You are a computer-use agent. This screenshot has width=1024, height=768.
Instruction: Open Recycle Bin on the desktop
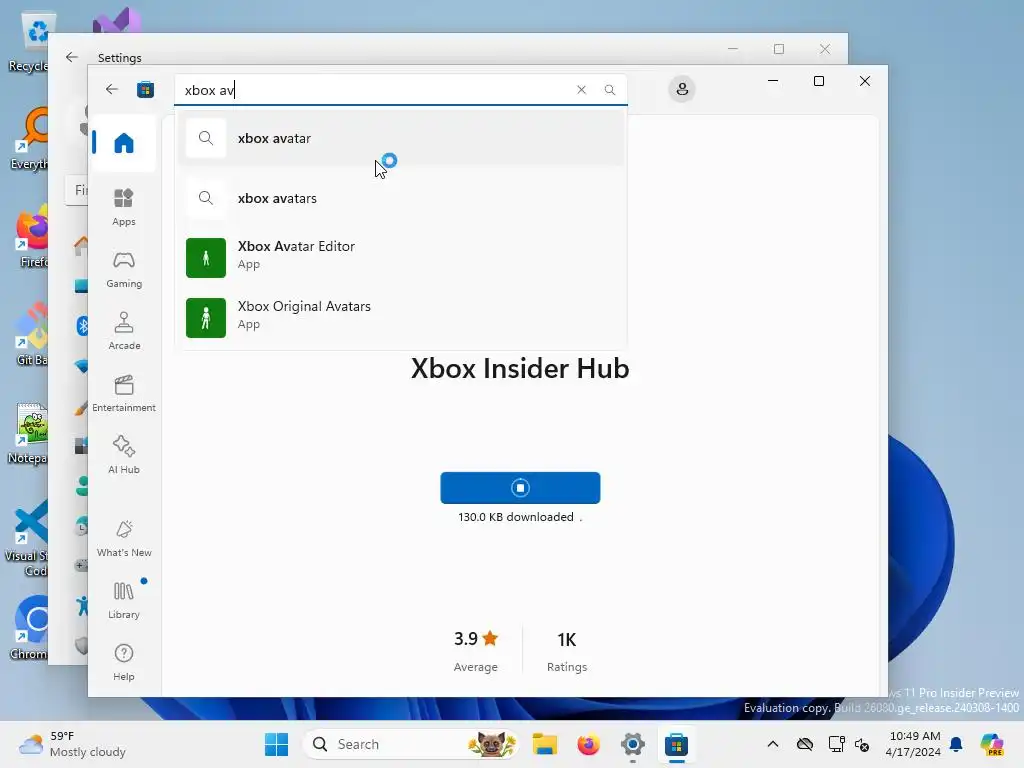tap(27, 42)
